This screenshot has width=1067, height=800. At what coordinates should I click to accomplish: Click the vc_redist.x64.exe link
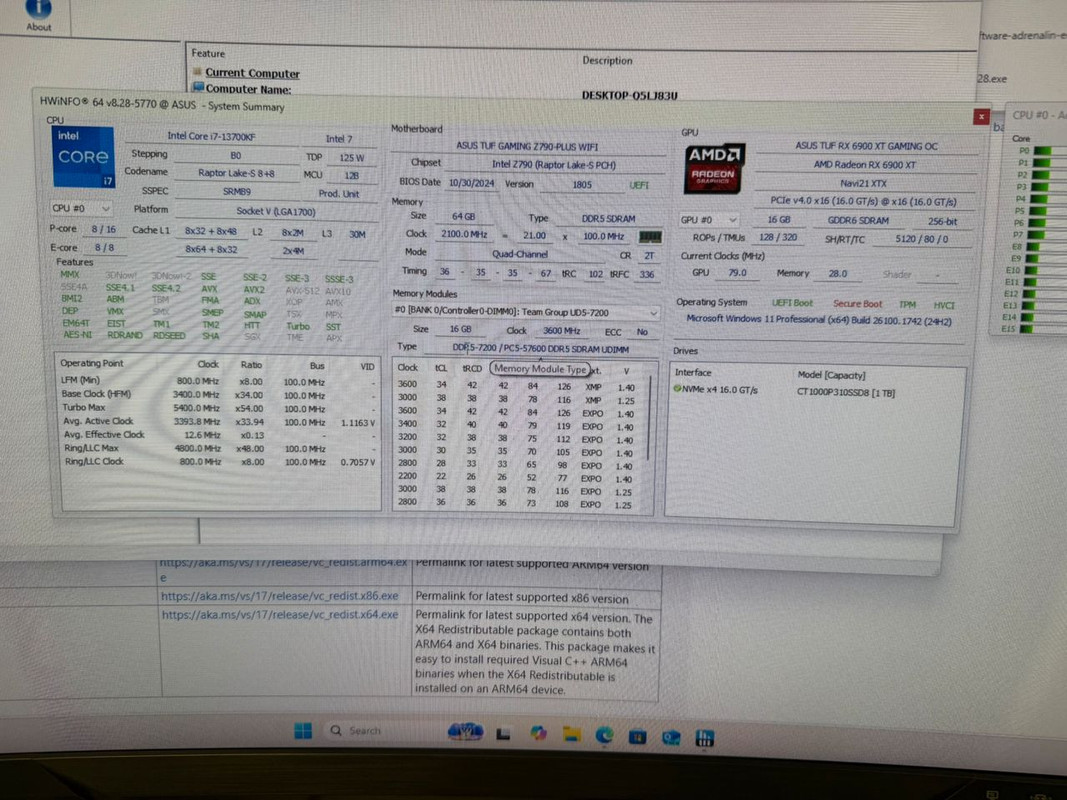click(280, 614)
